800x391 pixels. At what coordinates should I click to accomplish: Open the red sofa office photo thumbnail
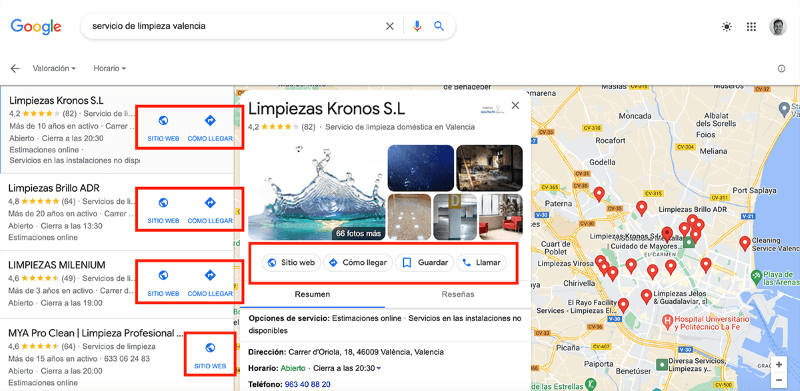501,217
